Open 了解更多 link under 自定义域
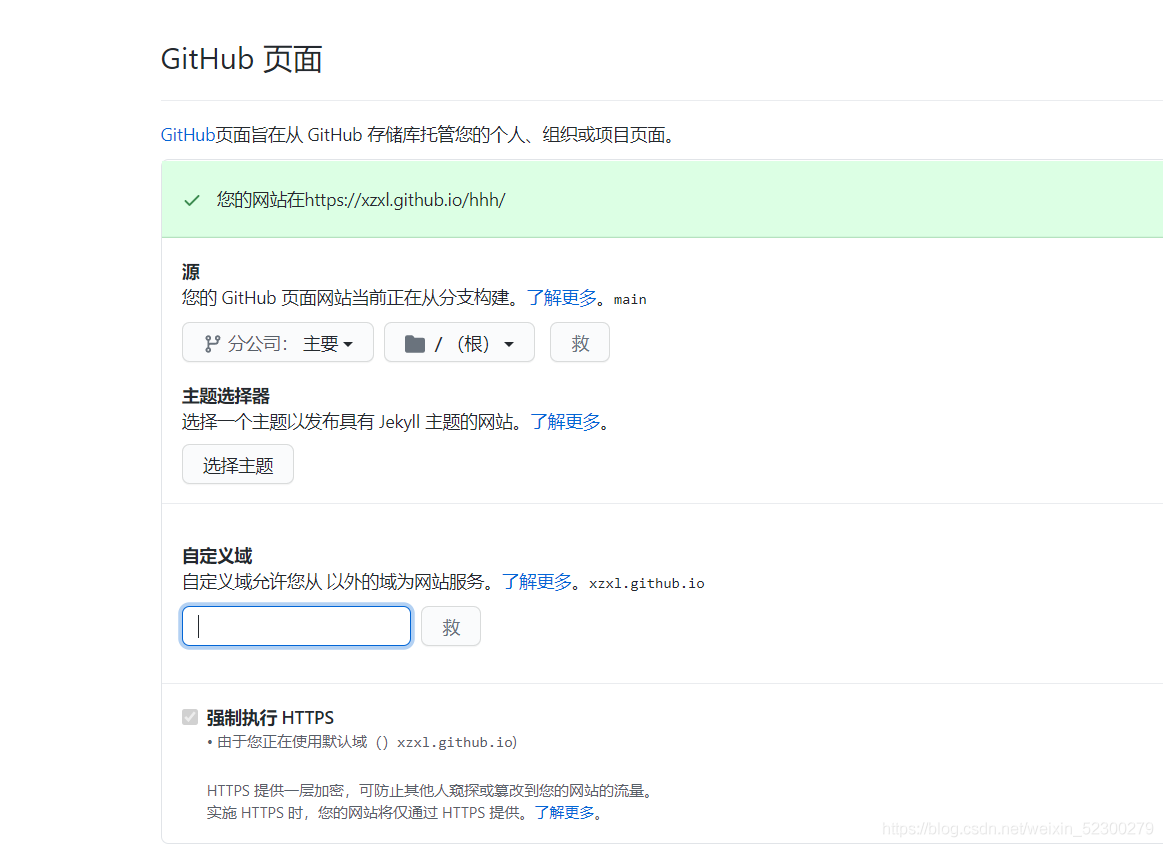The image size is (1163, 847). click(x=537, y=582)
